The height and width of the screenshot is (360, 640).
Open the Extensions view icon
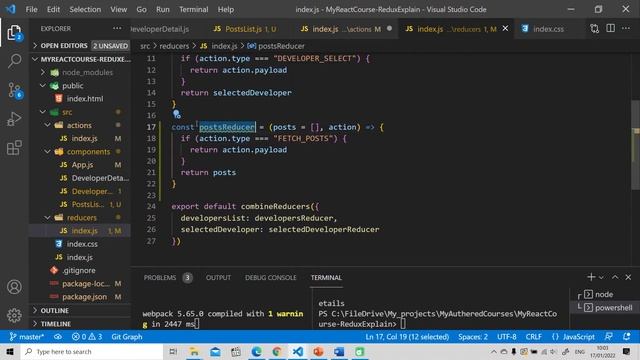[x=14, y=148]
